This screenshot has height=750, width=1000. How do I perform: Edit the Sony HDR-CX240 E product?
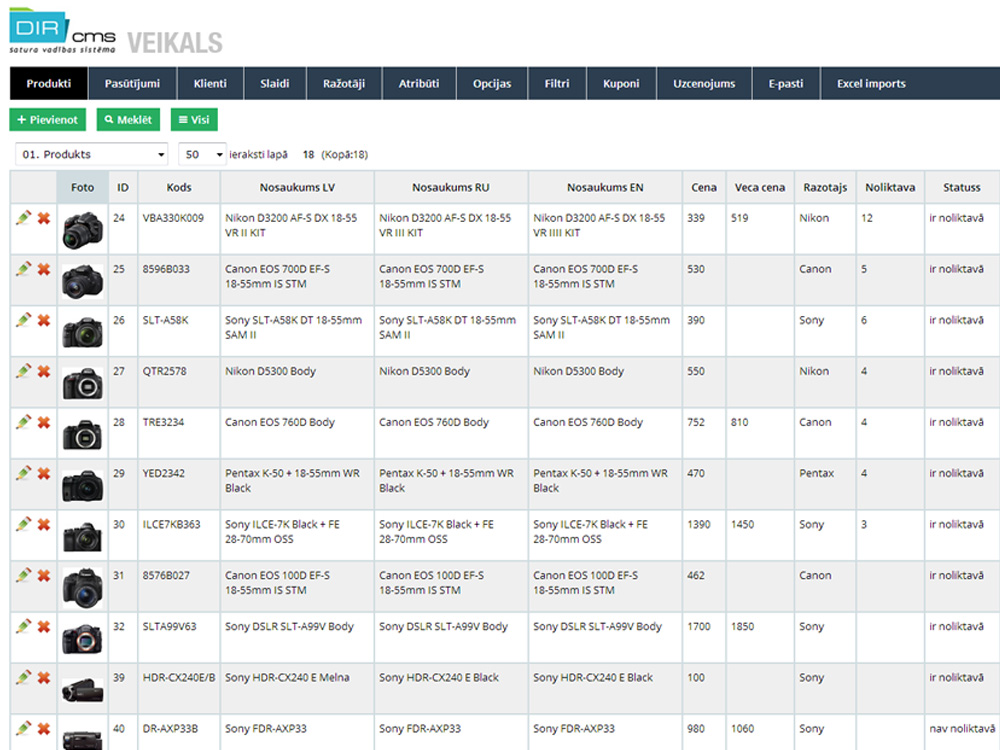(24, 677)
